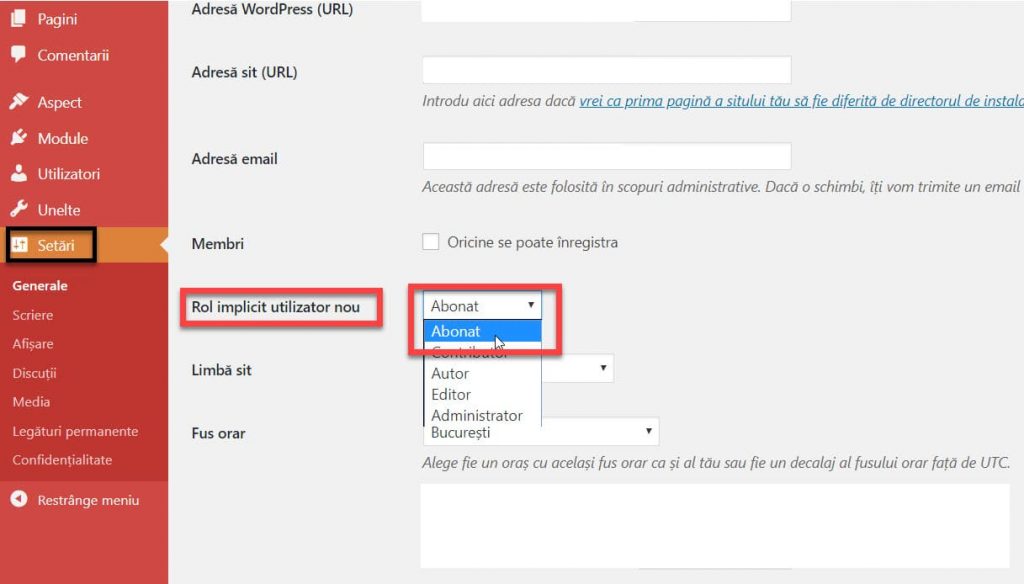Click the Restrânge meniu collapse arrow icon

point(18,500)
